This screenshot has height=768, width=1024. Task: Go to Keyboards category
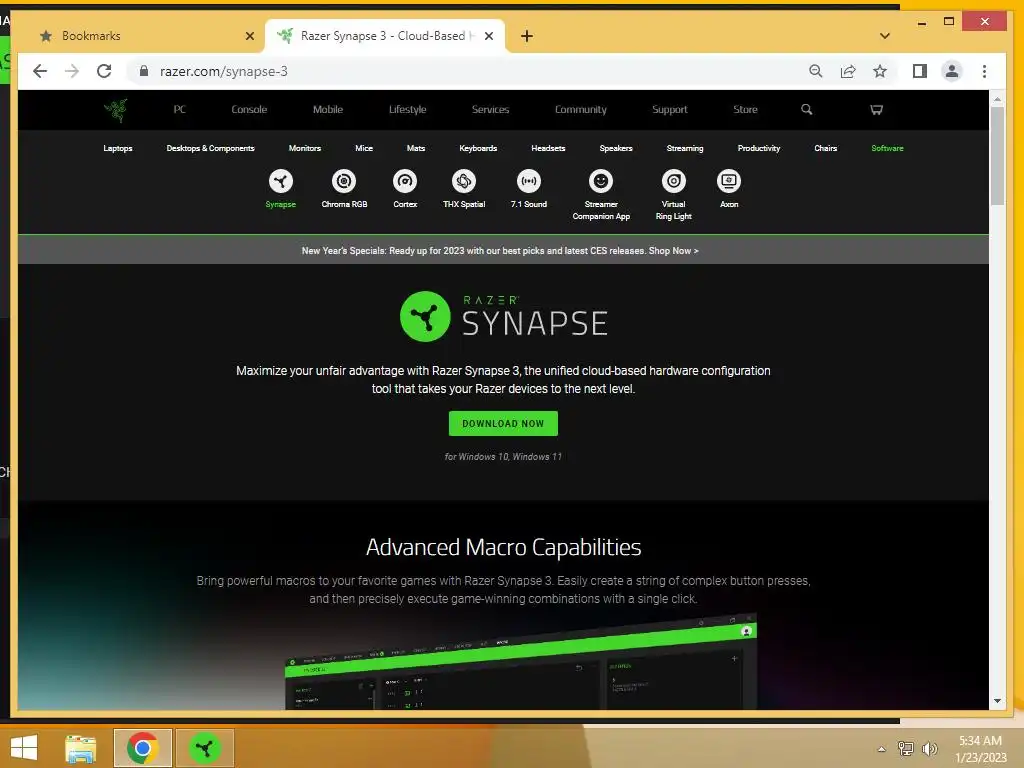478,148
